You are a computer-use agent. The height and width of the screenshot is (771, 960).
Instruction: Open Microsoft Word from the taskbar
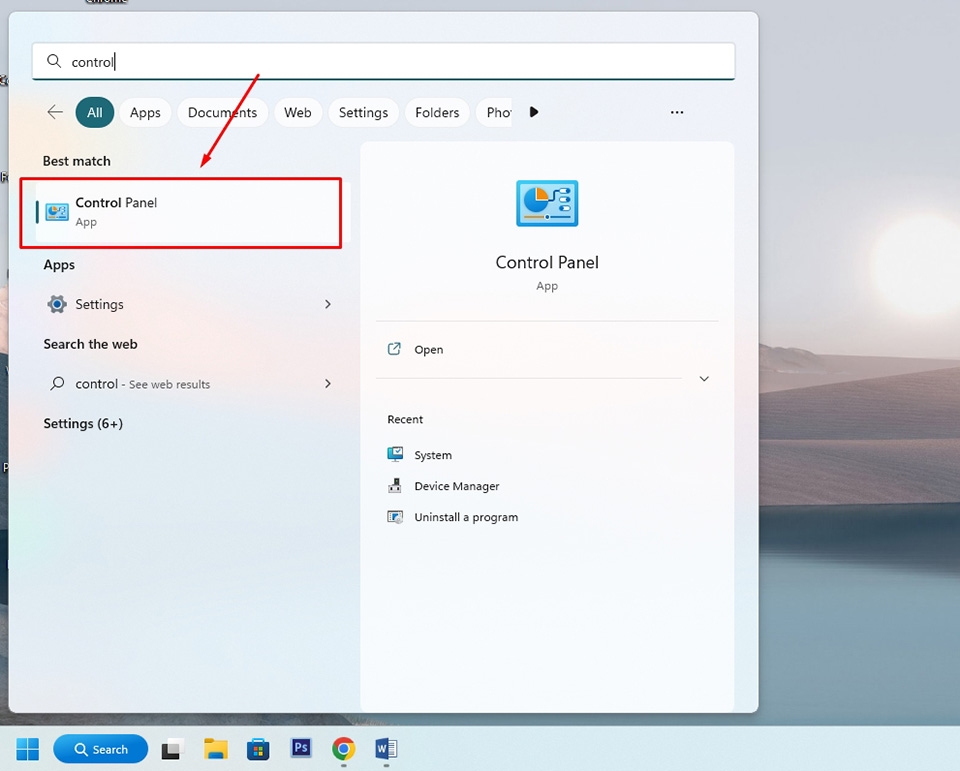click(386, 748)
